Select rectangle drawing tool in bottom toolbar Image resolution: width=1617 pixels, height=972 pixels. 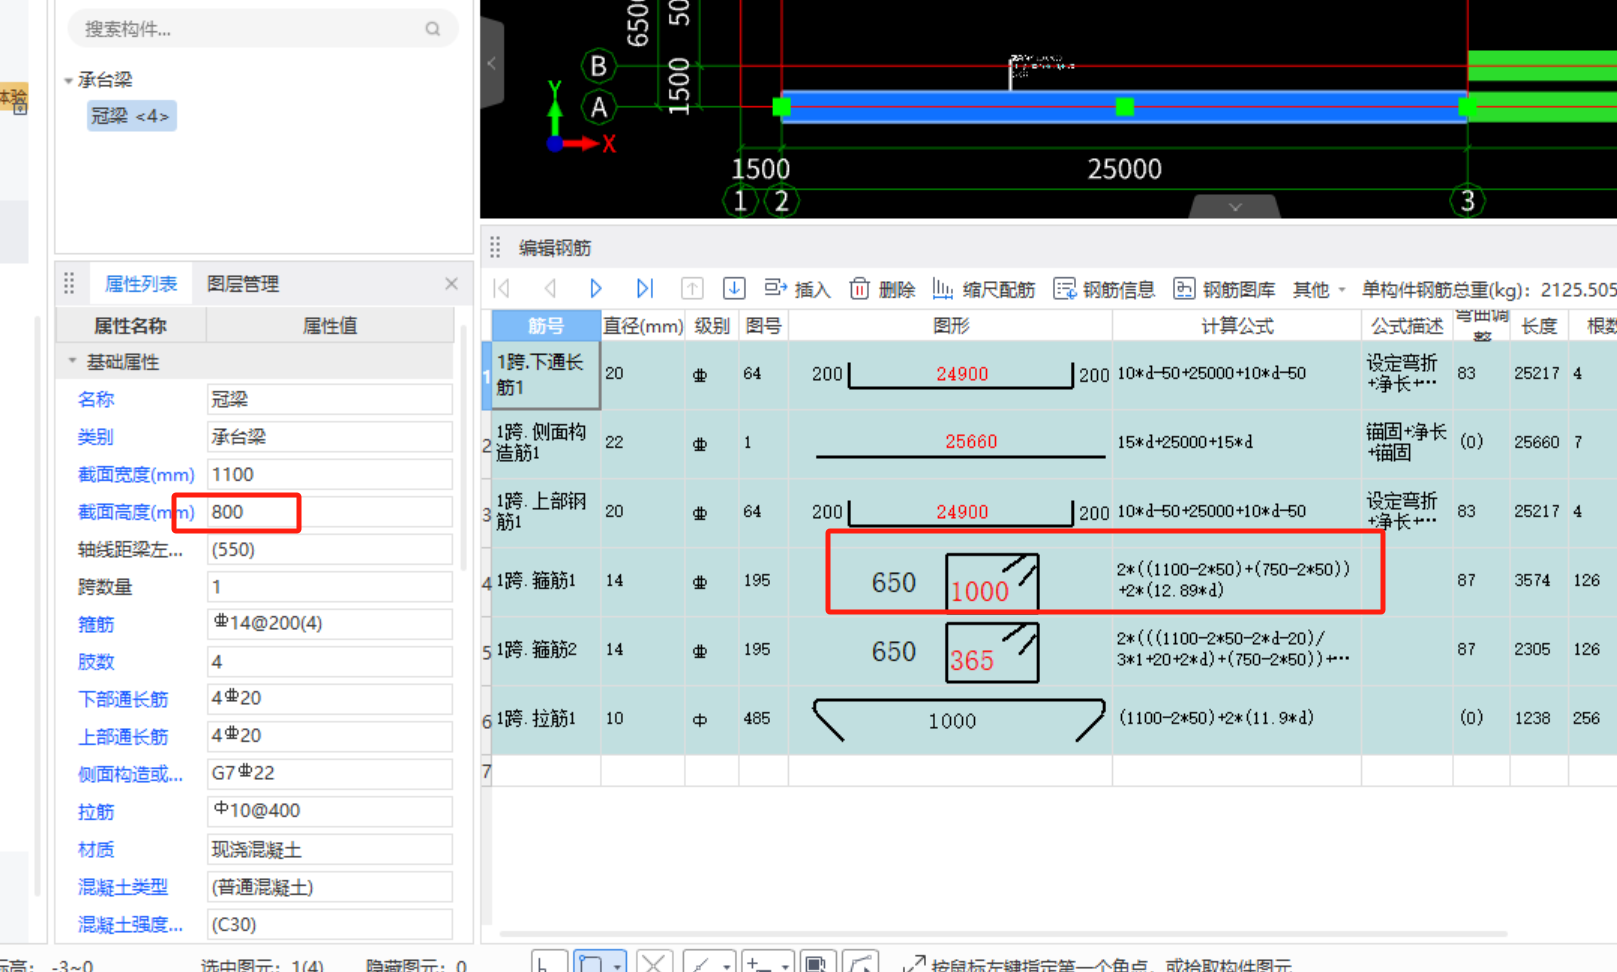(x=592, y=962)
